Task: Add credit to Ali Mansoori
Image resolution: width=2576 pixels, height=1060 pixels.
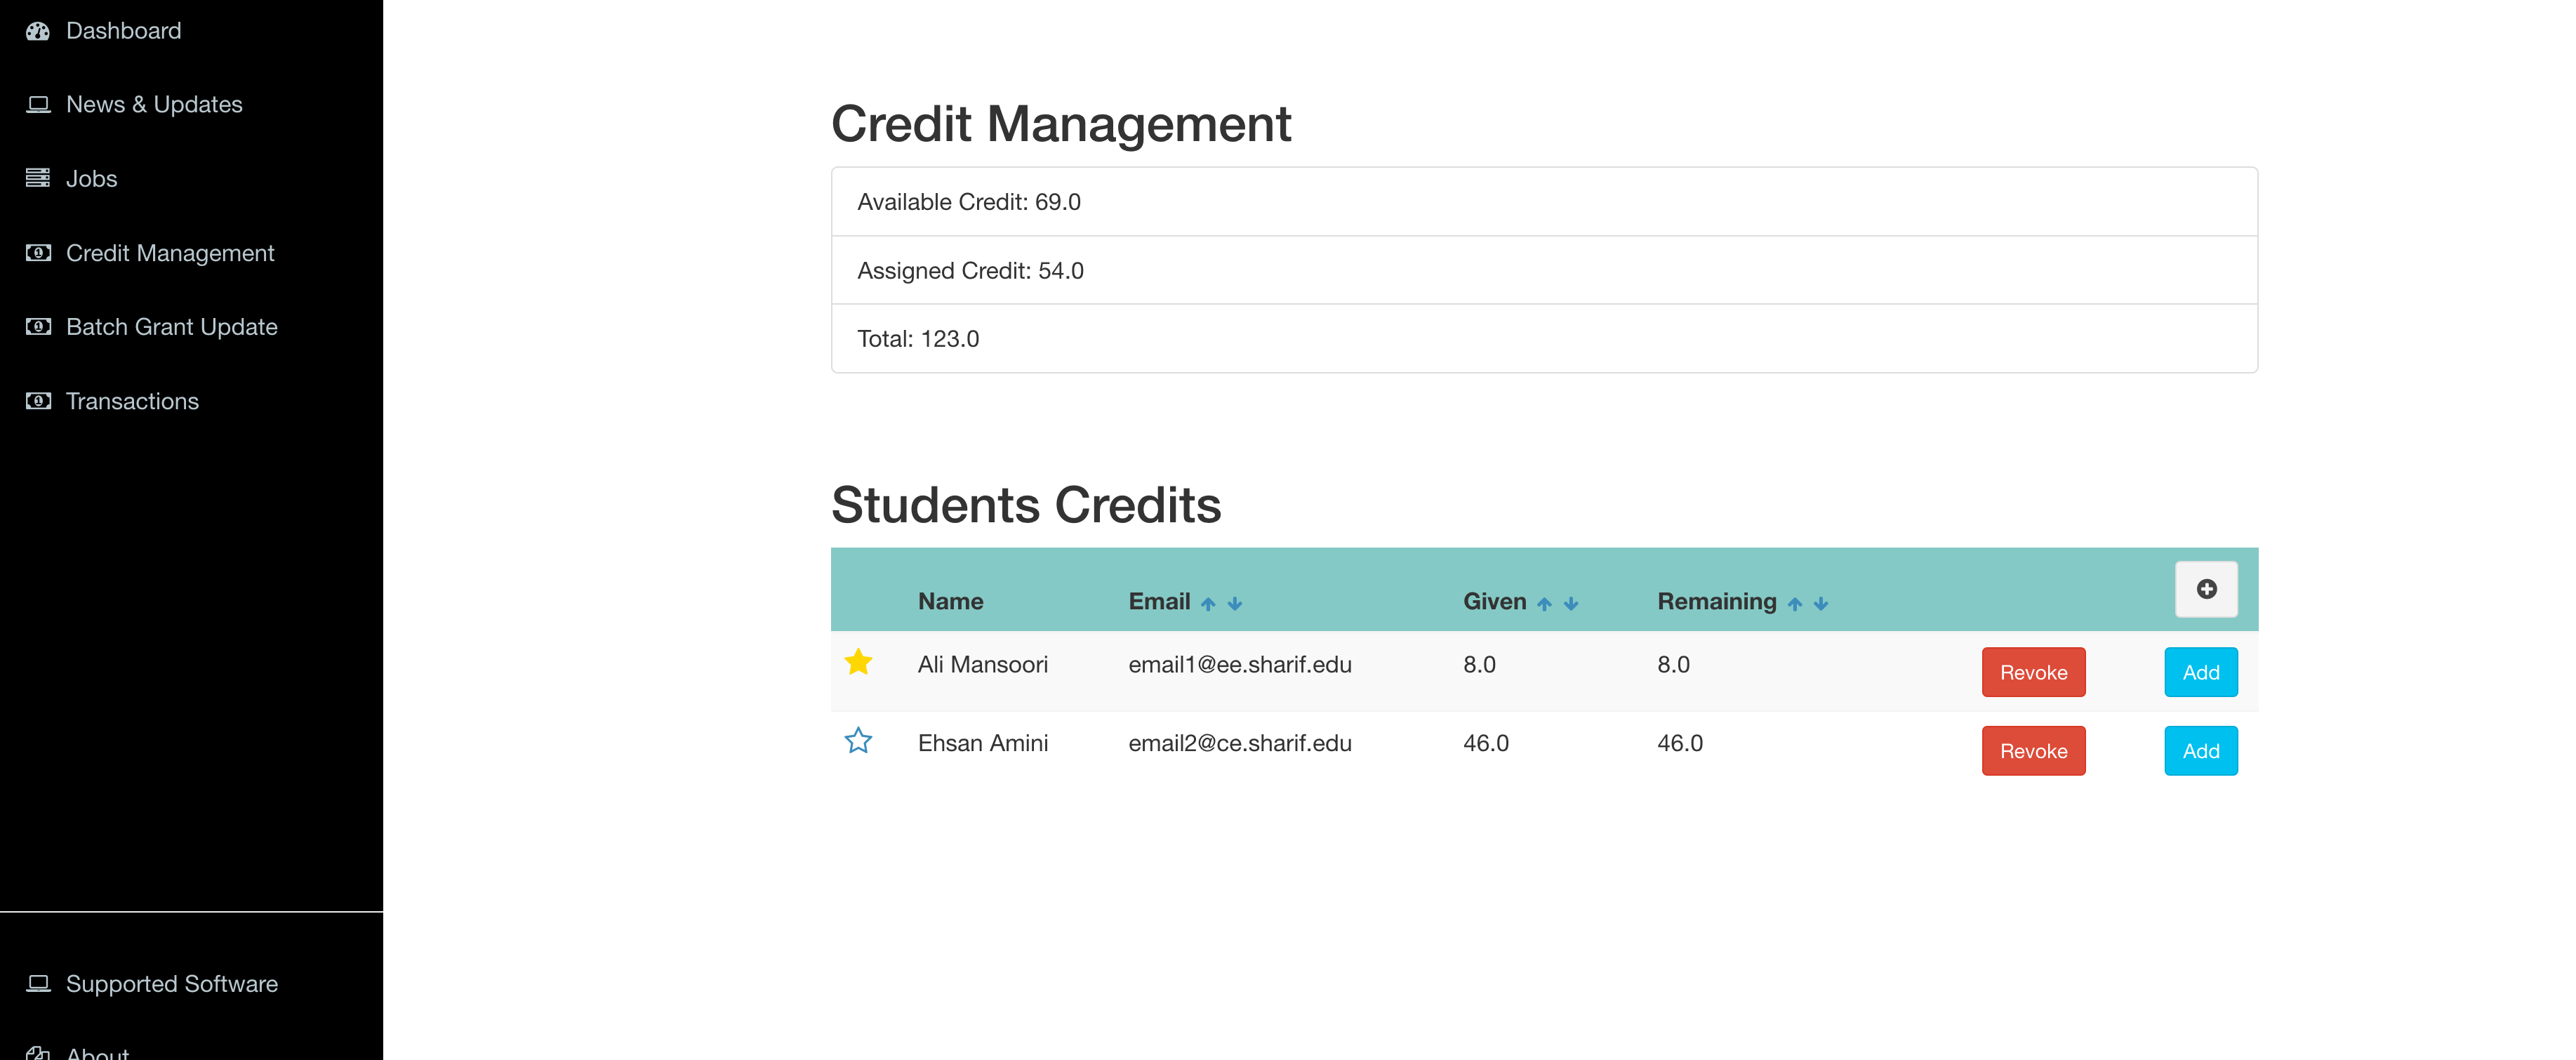Action: tap(2201, 672)
